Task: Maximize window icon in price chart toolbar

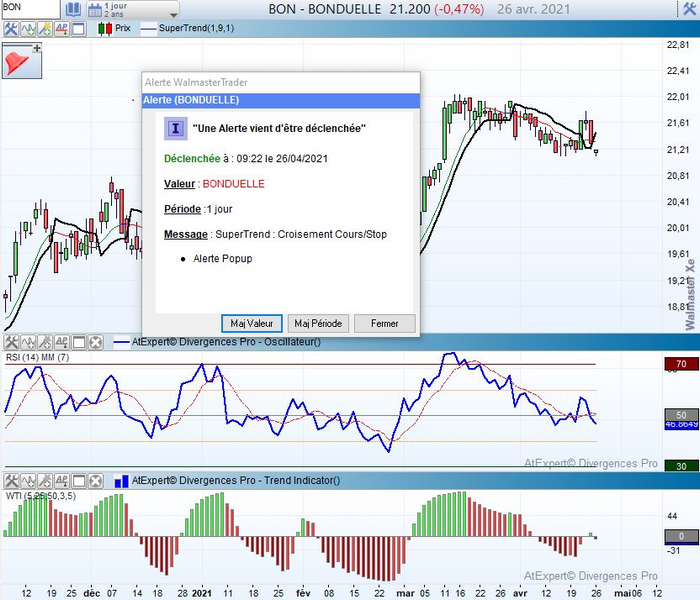Action: 79,29
